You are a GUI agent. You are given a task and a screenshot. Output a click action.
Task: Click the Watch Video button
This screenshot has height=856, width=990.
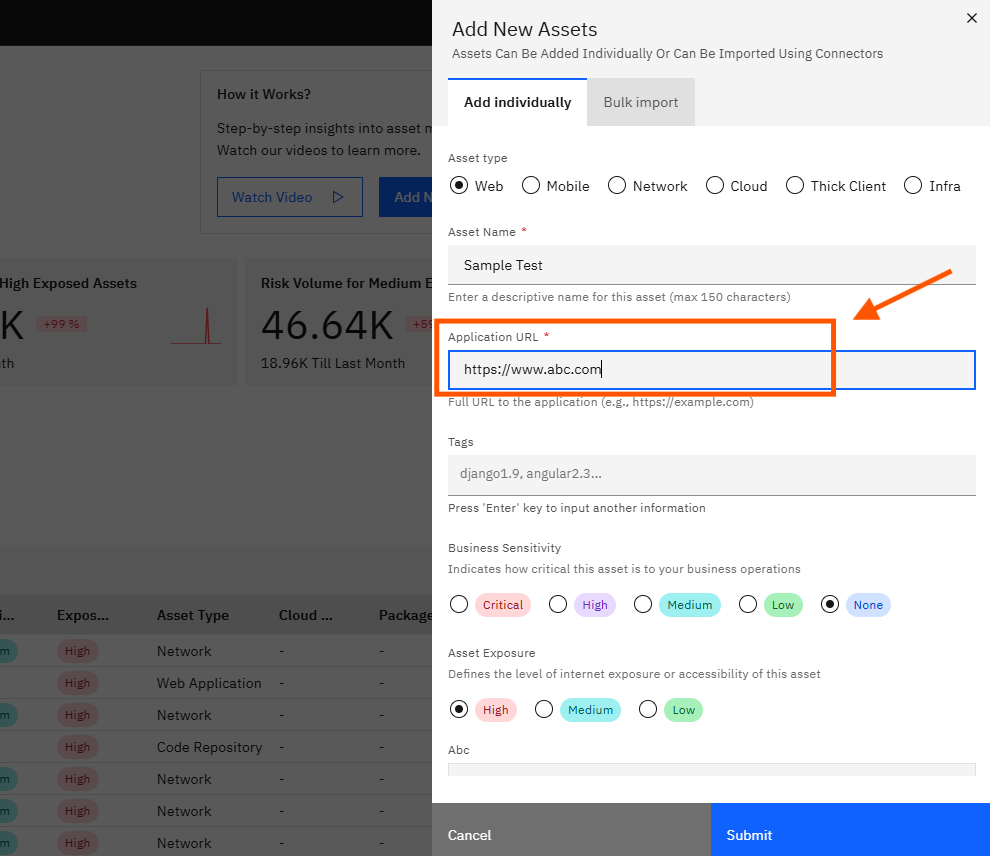point(290,197)
